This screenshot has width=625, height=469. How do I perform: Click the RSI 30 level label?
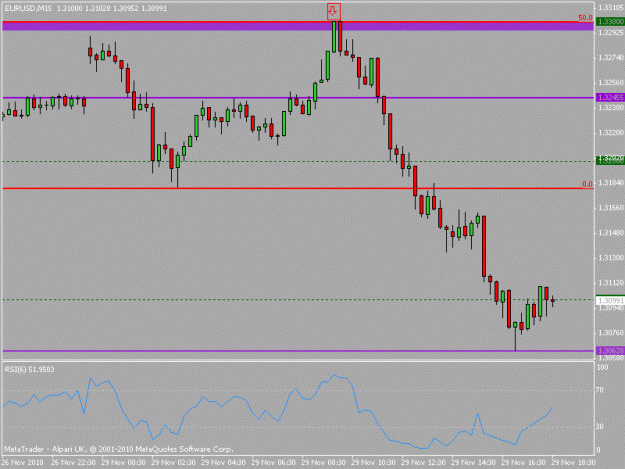(x=599, y=426)
